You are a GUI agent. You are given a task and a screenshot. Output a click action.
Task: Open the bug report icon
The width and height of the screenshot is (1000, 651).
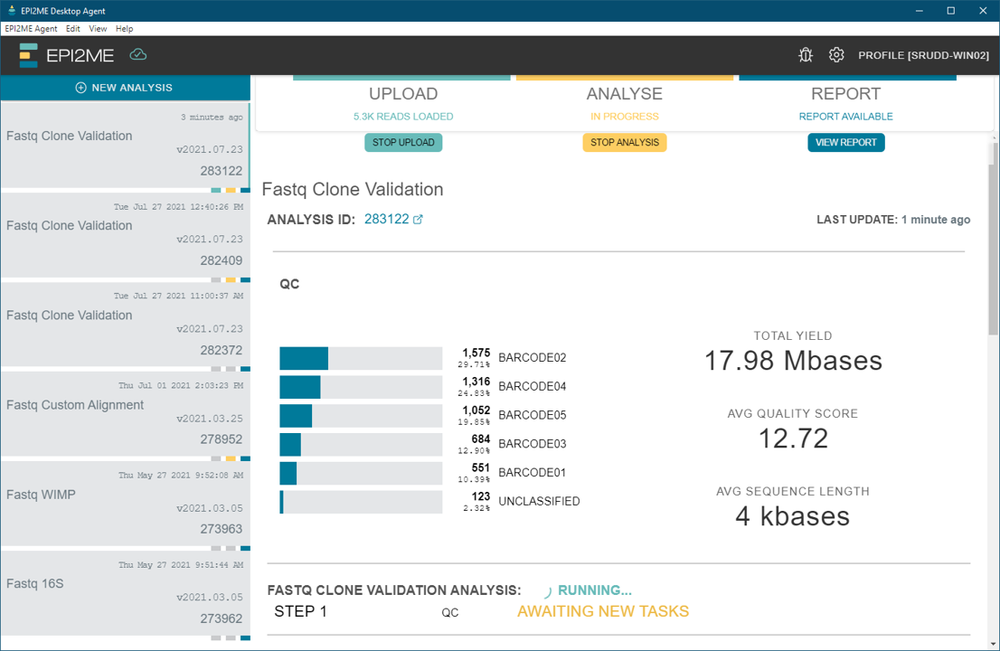click(x=805, y=55)
